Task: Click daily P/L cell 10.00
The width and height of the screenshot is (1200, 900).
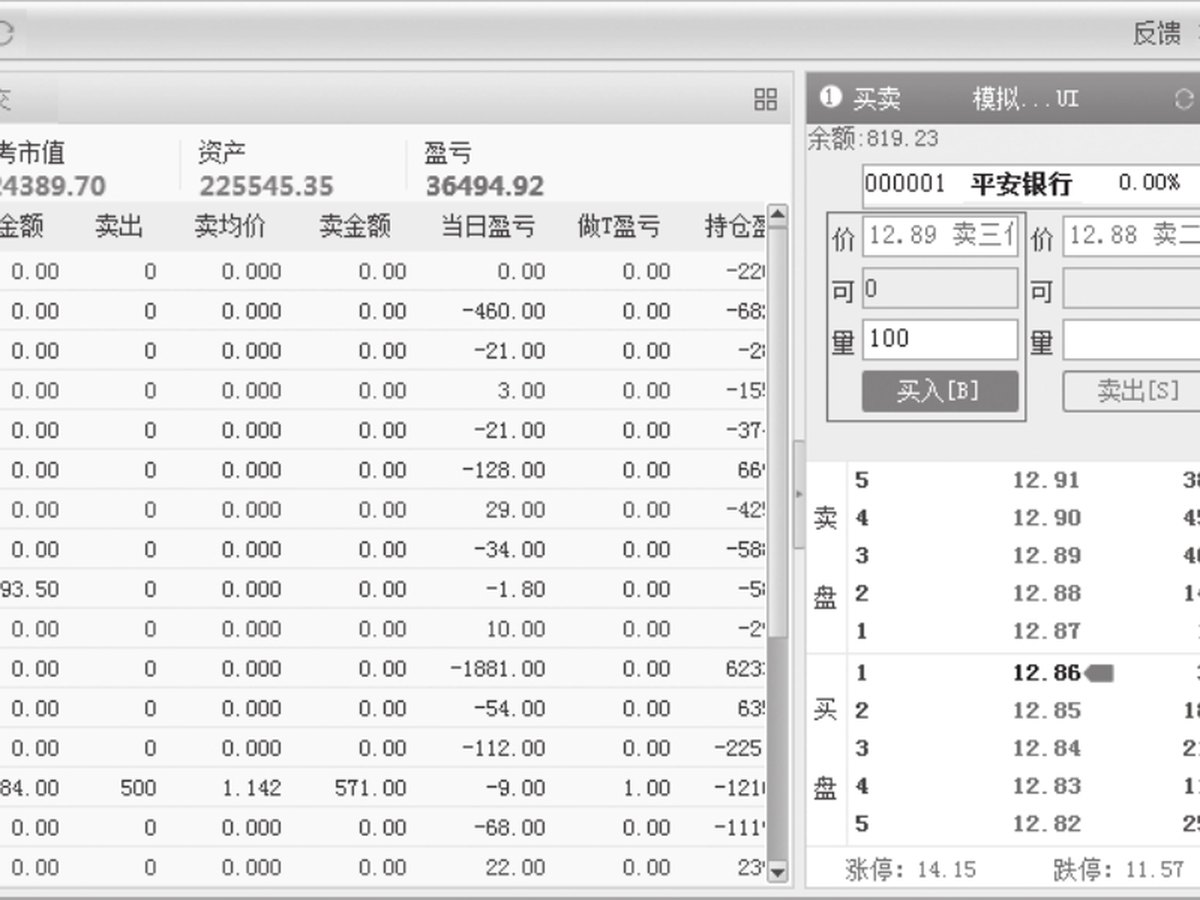Action: tap(515, 630)
